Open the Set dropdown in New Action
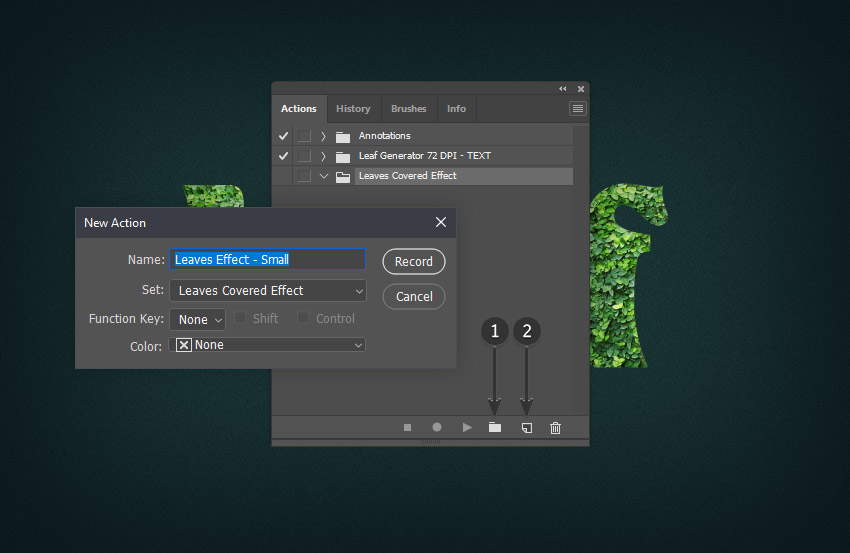Screen dimensions: 850x553 click(x=267, y=291)
